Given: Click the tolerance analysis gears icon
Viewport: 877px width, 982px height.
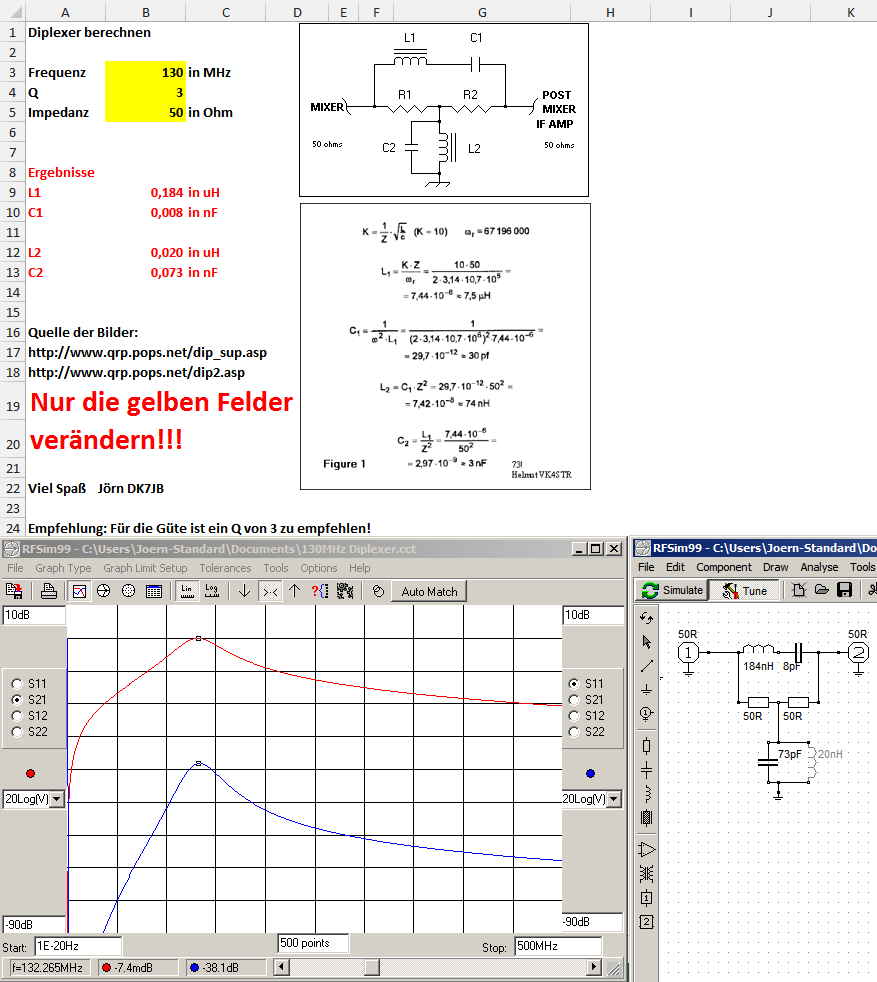Looking at the screenshot, I should coord(345,591).
